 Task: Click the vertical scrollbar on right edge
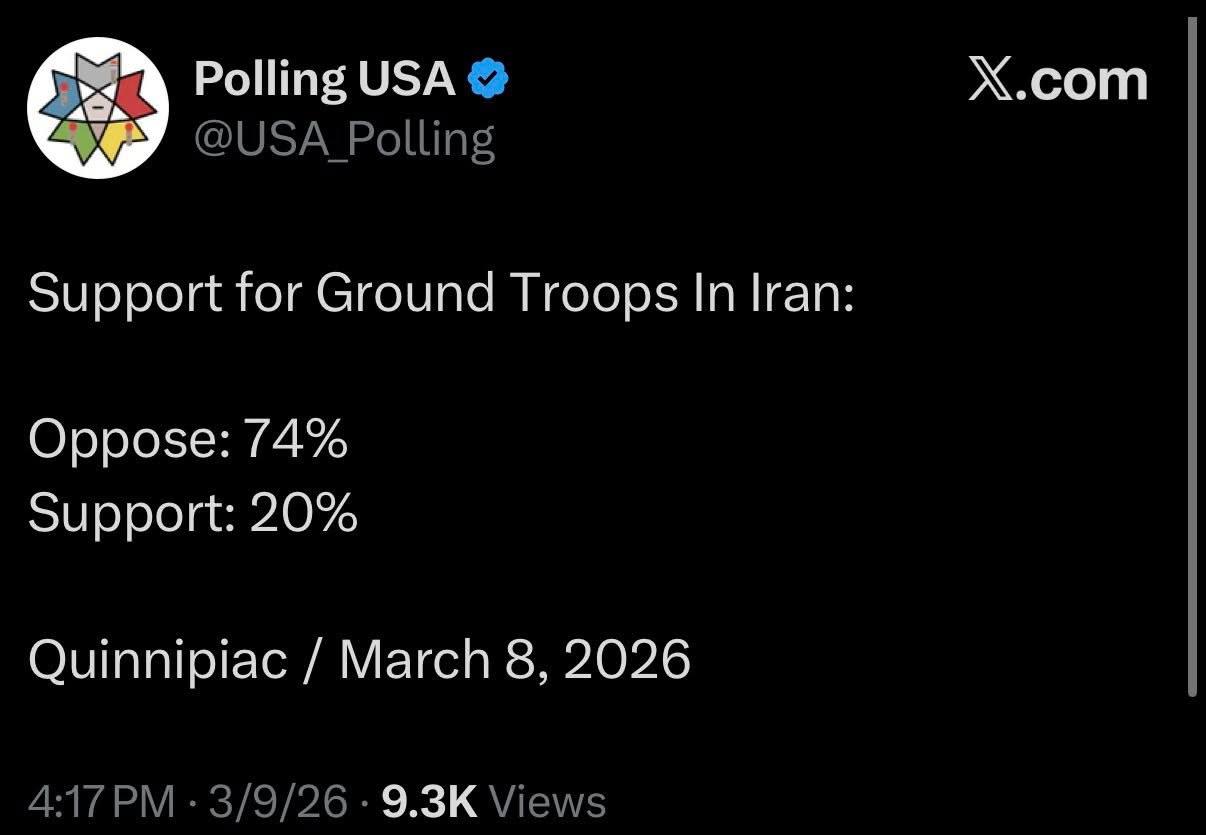(1191, 360)
